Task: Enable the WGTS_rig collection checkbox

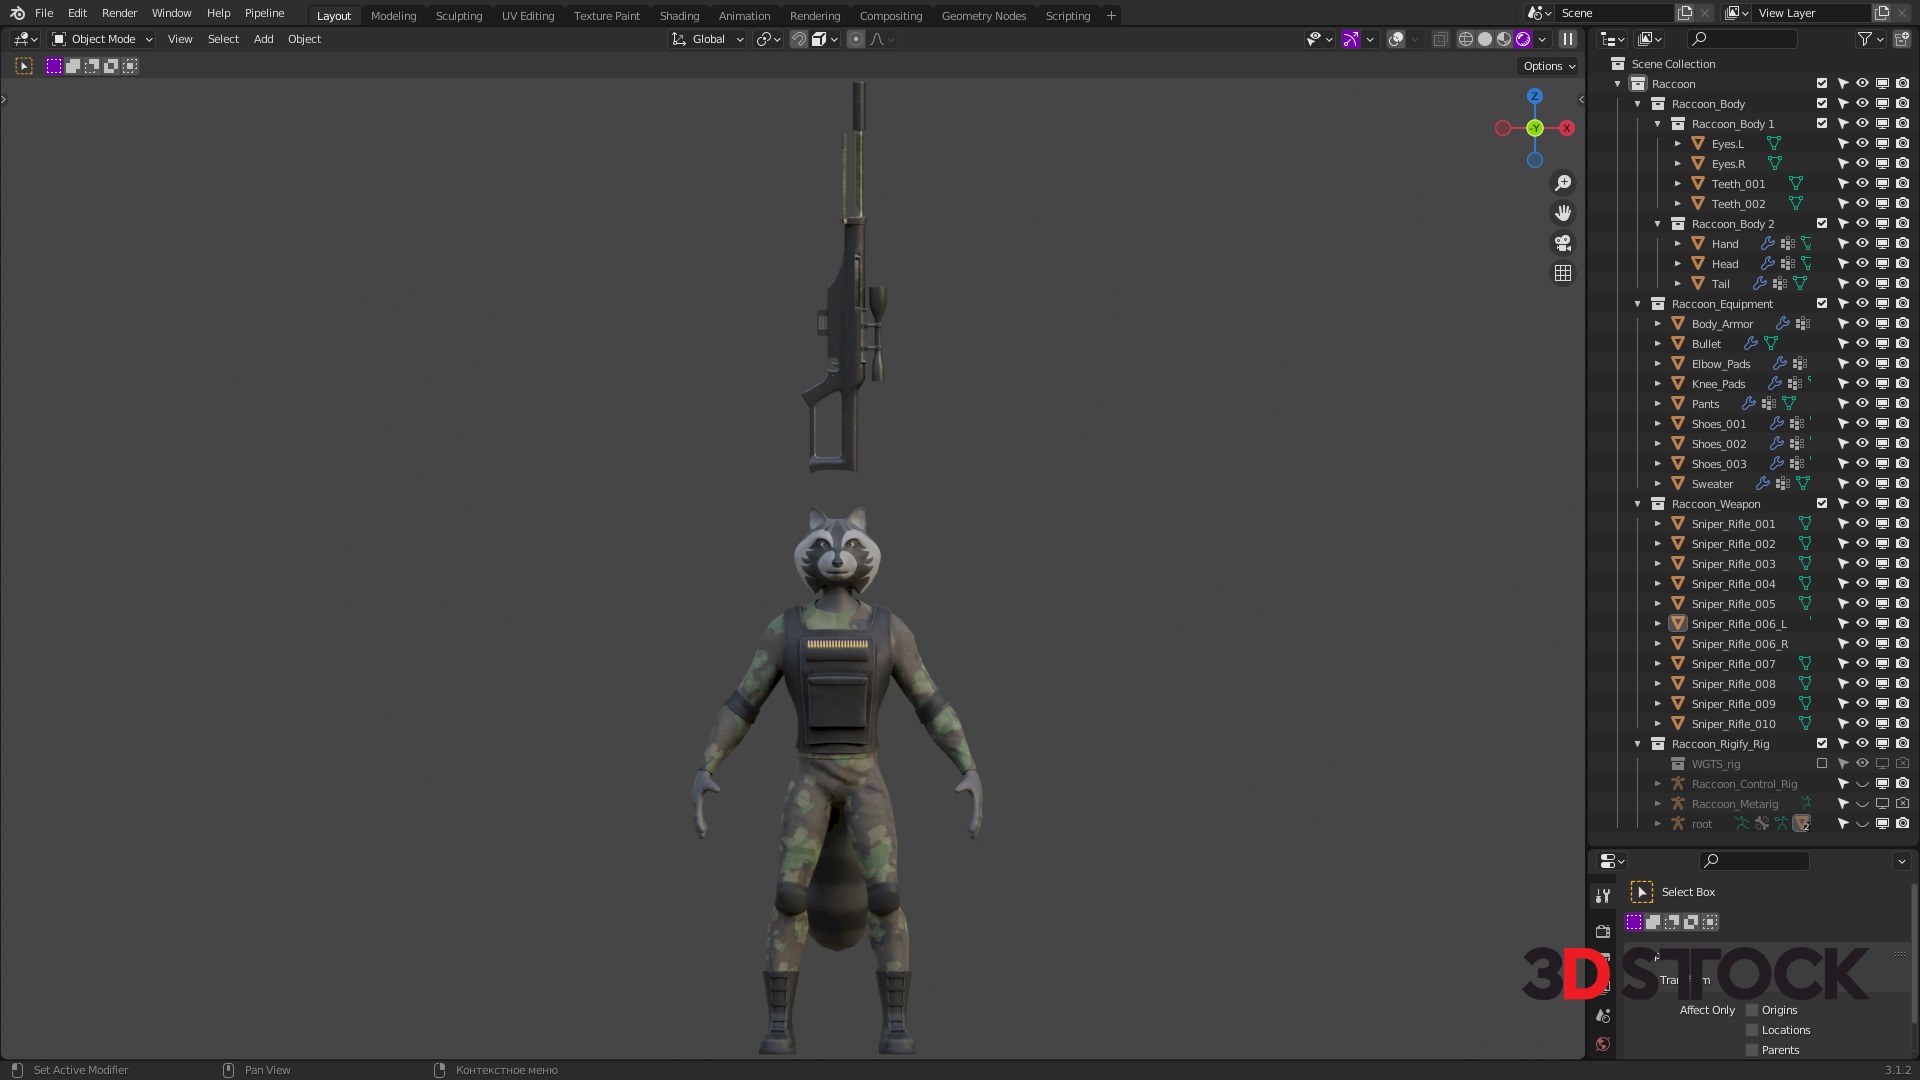Action: point(1822,763)
